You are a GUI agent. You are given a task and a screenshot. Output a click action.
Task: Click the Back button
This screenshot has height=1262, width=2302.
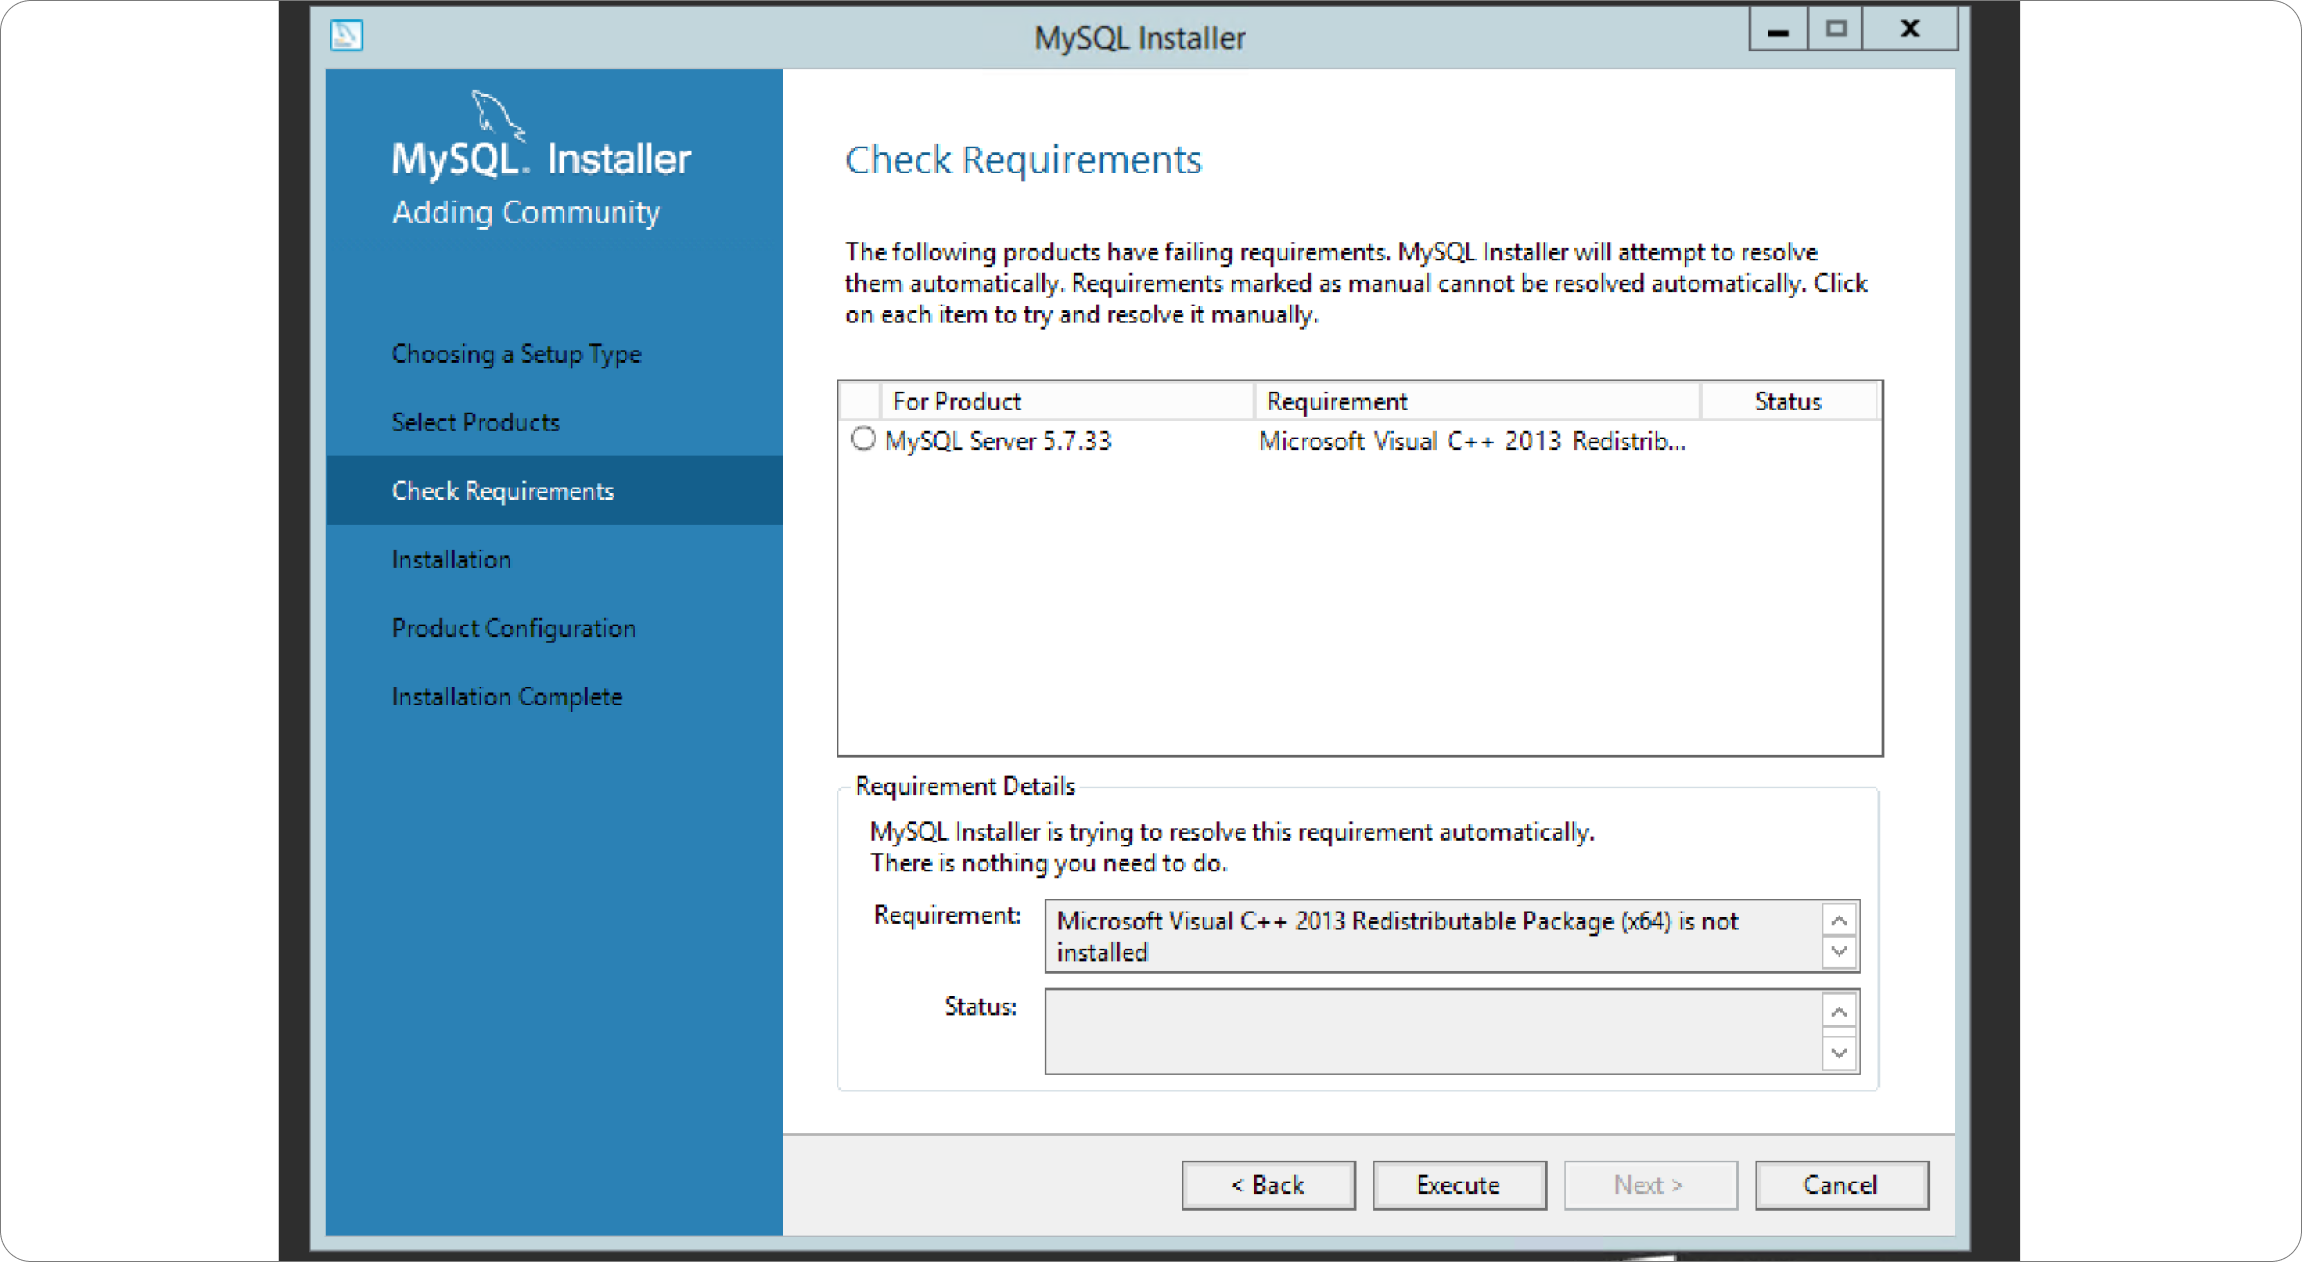pyautogui.click(x=1268, y=1185)
